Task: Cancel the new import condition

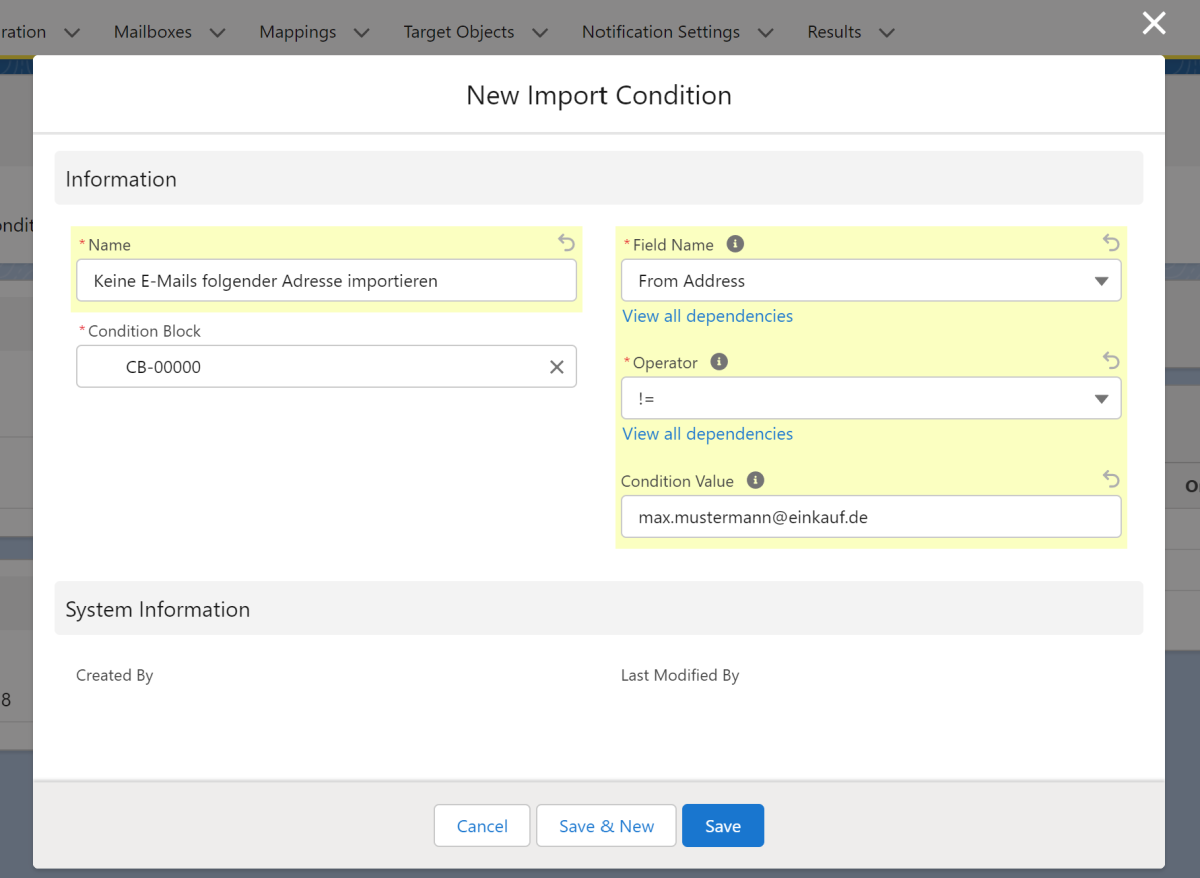Action: 482,826
